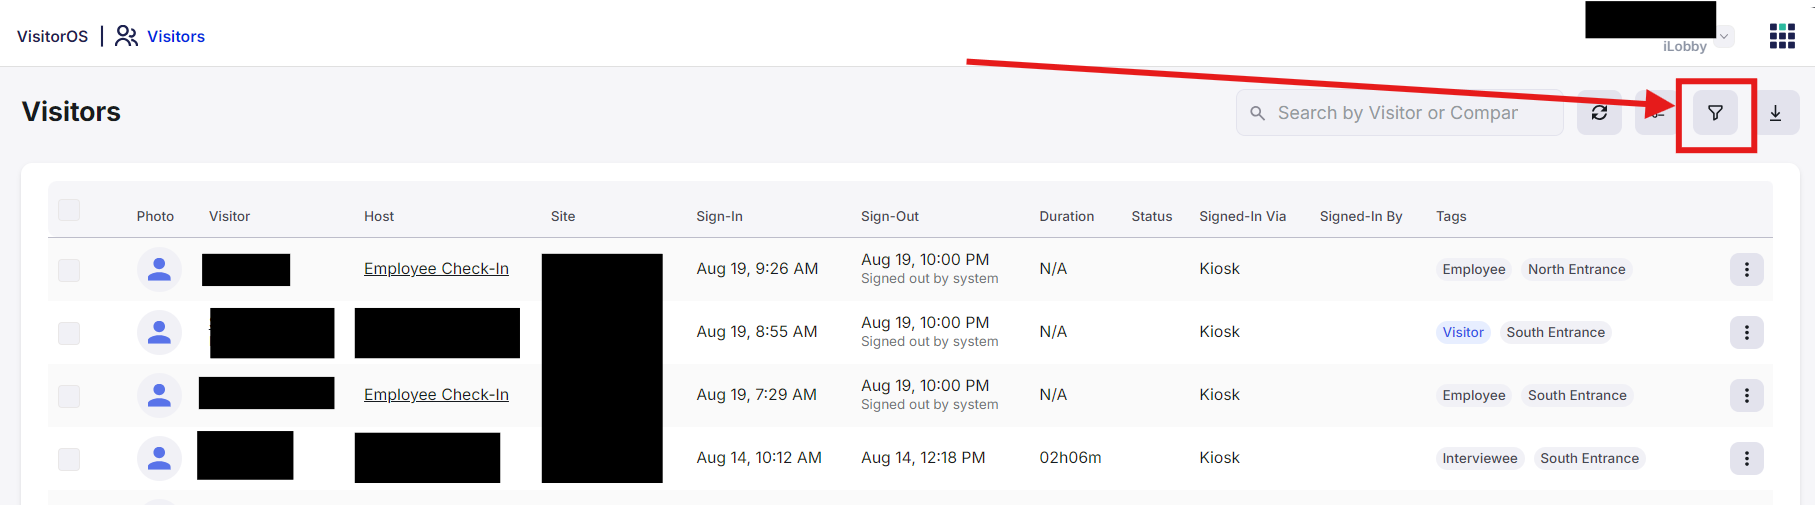Check the row signed in 7:29 AM
This screenshot has height=505, width=1815.
69,396
